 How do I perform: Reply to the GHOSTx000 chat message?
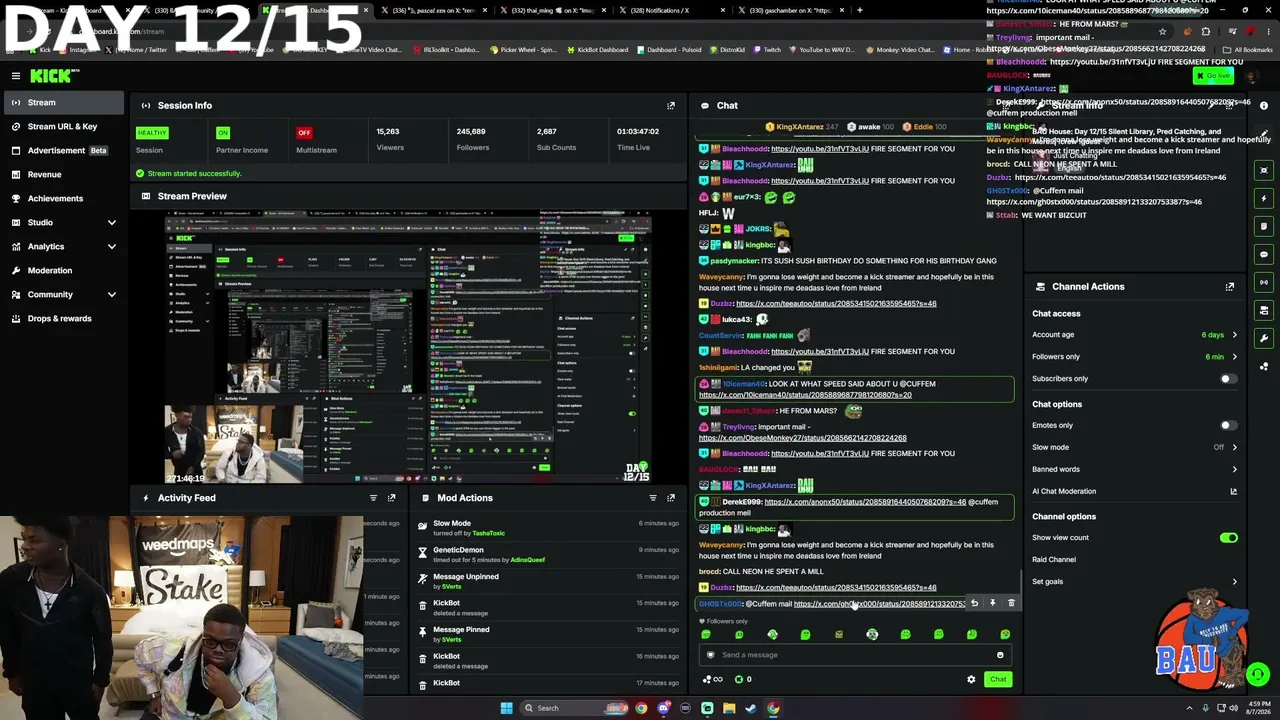pos(974,604)
